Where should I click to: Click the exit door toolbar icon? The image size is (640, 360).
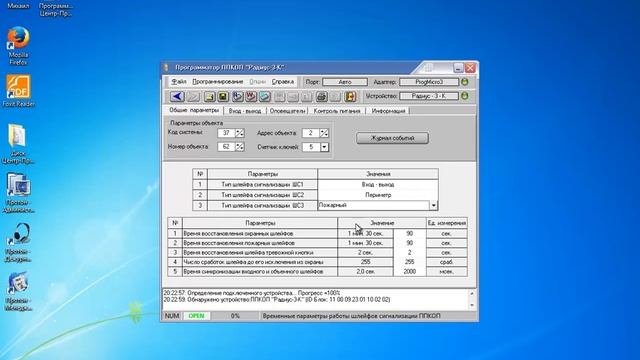pos(350,96)
